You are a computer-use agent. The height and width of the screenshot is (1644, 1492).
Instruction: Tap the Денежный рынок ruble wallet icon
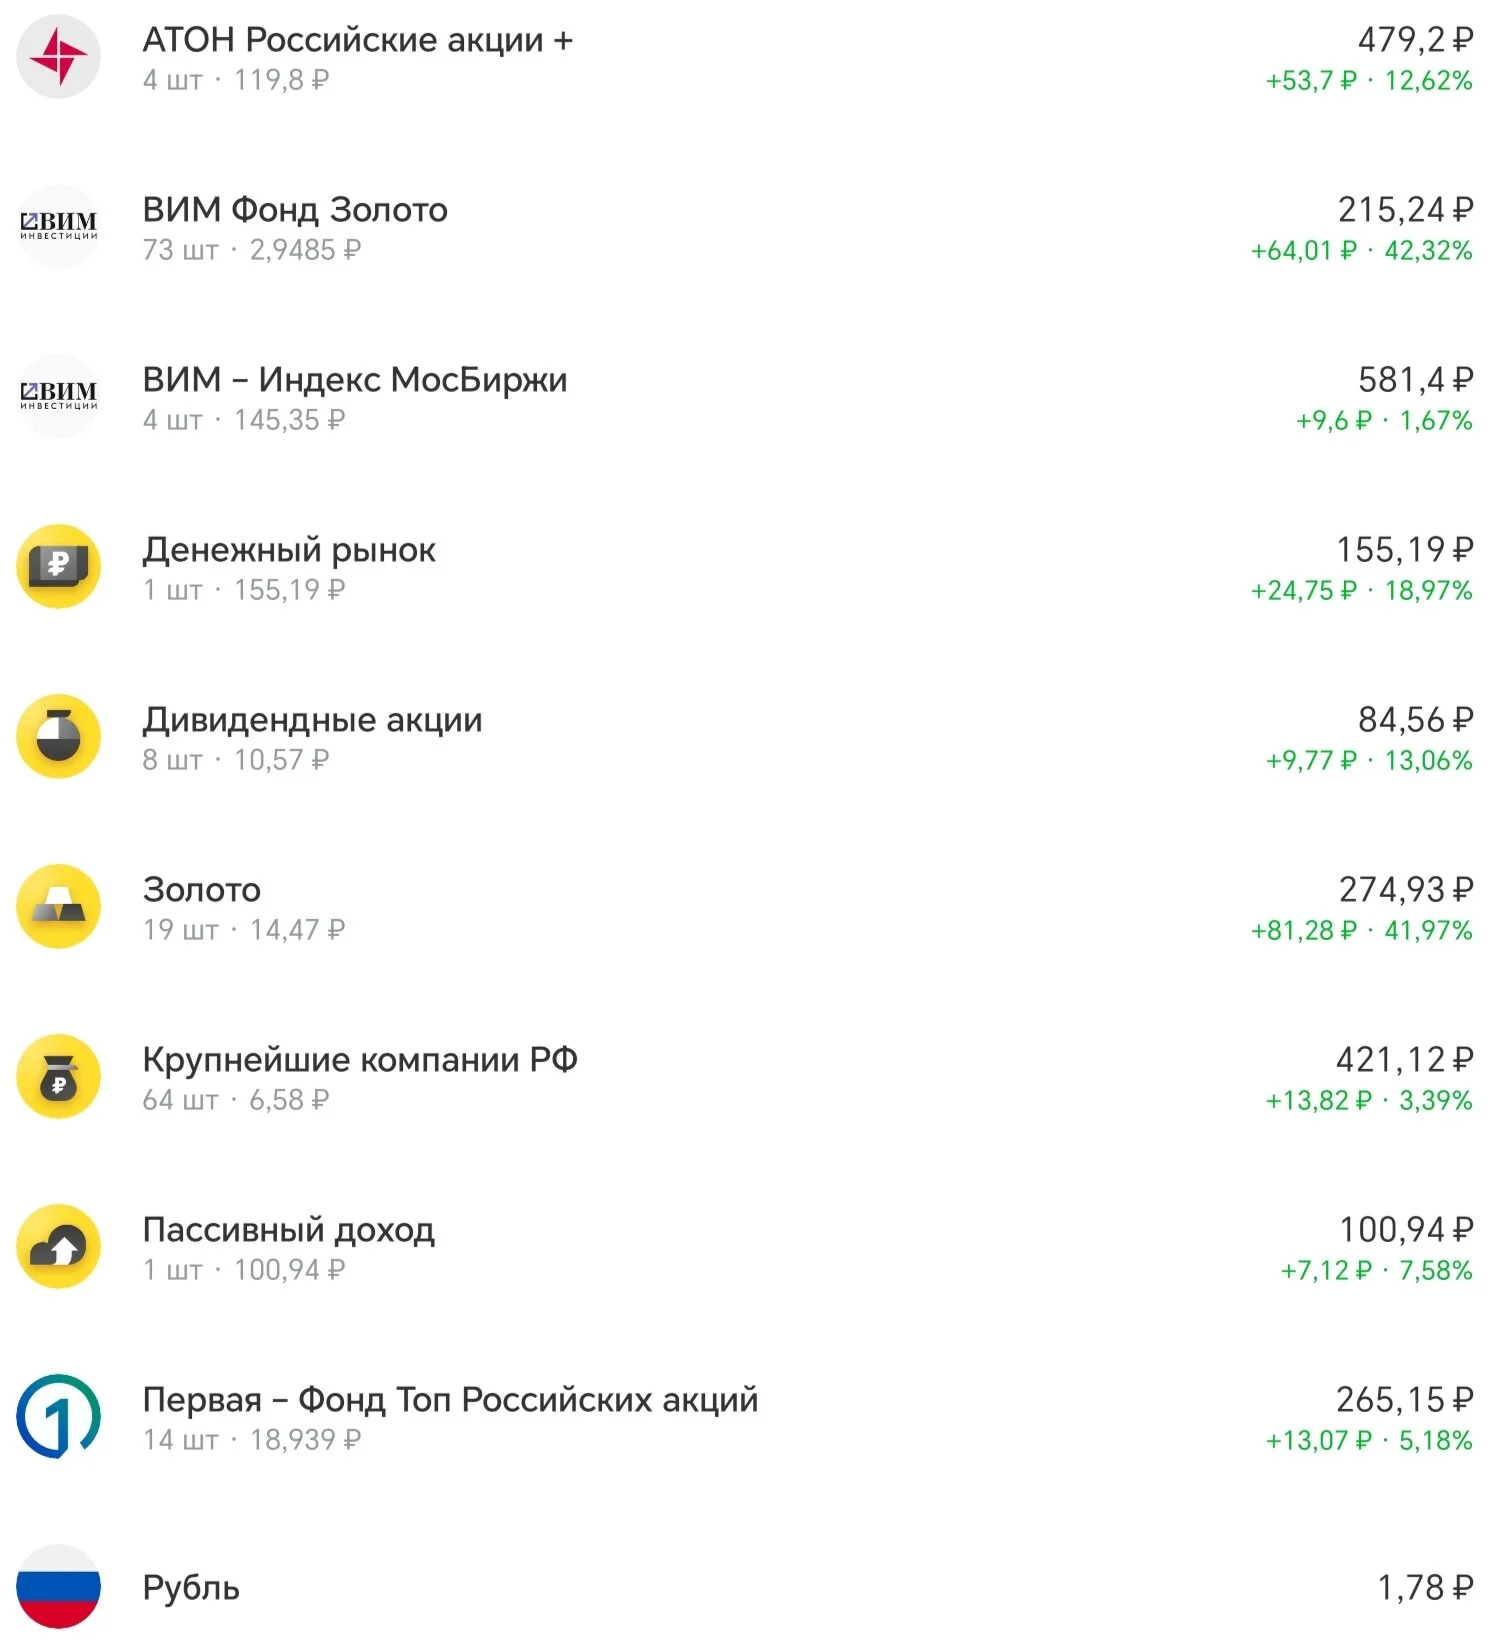point(59,567)
